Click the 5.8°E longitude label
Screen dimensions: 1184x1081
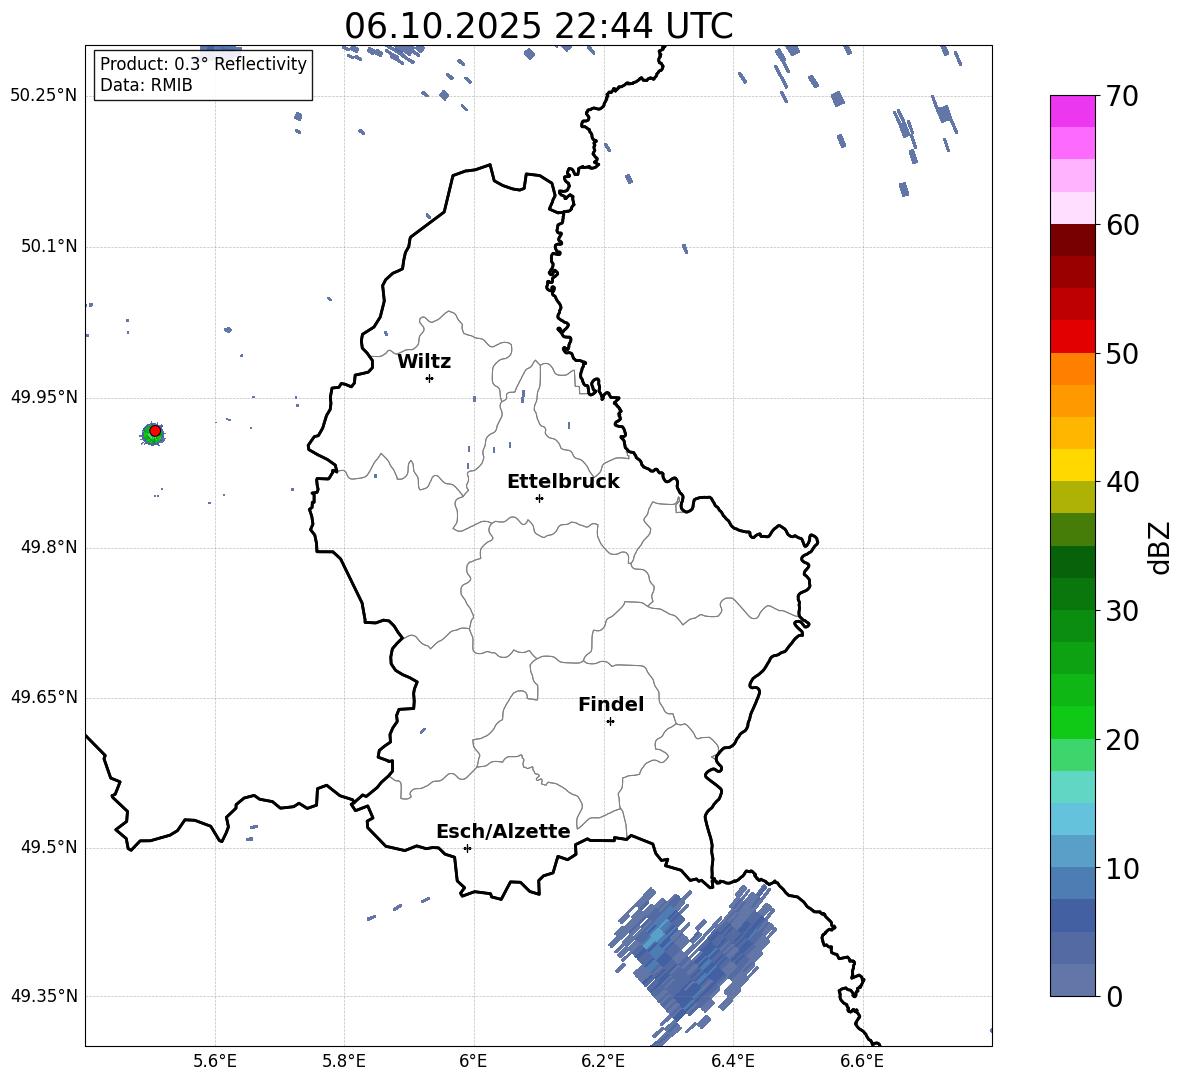344,1061
